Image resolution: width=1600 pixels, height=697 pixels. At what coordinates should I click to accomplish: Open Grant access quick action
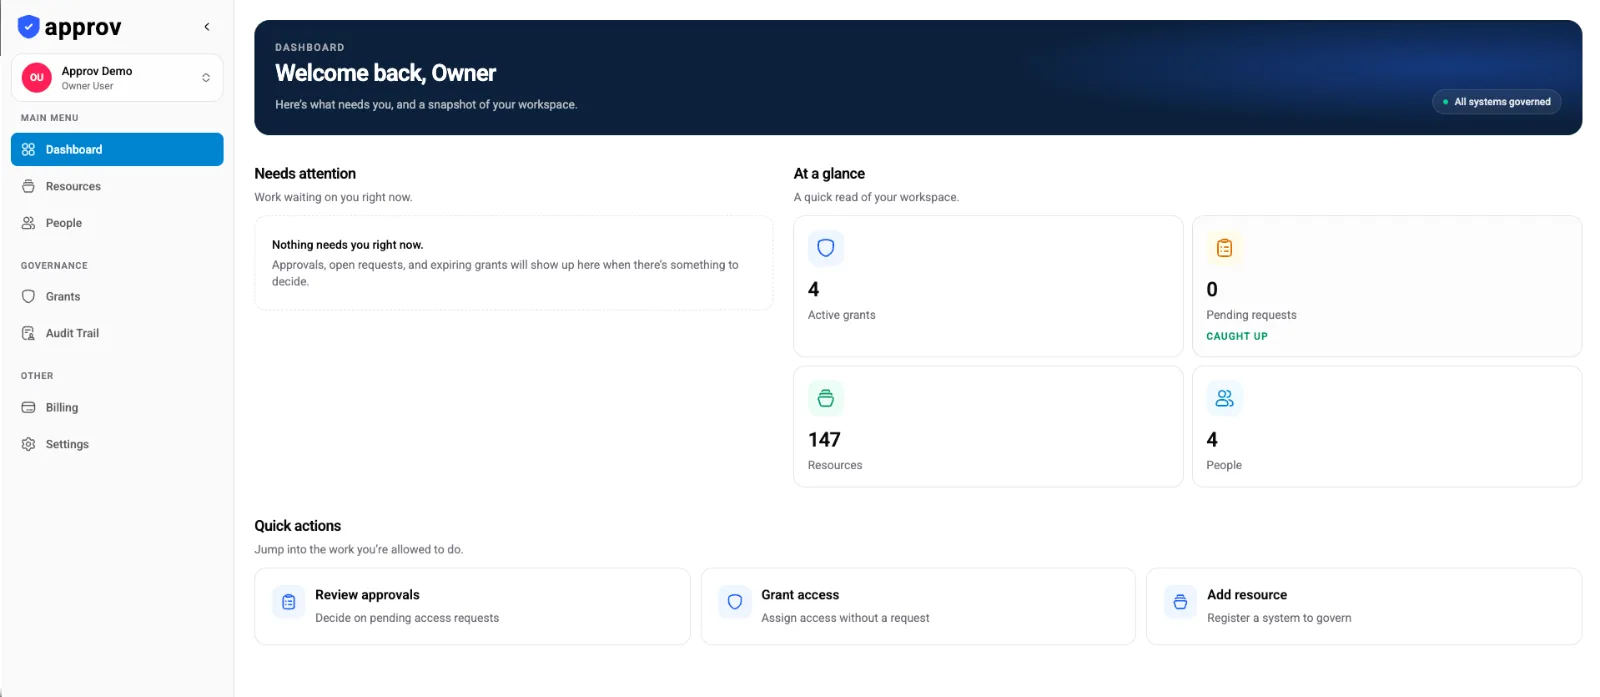click(918, 607)
